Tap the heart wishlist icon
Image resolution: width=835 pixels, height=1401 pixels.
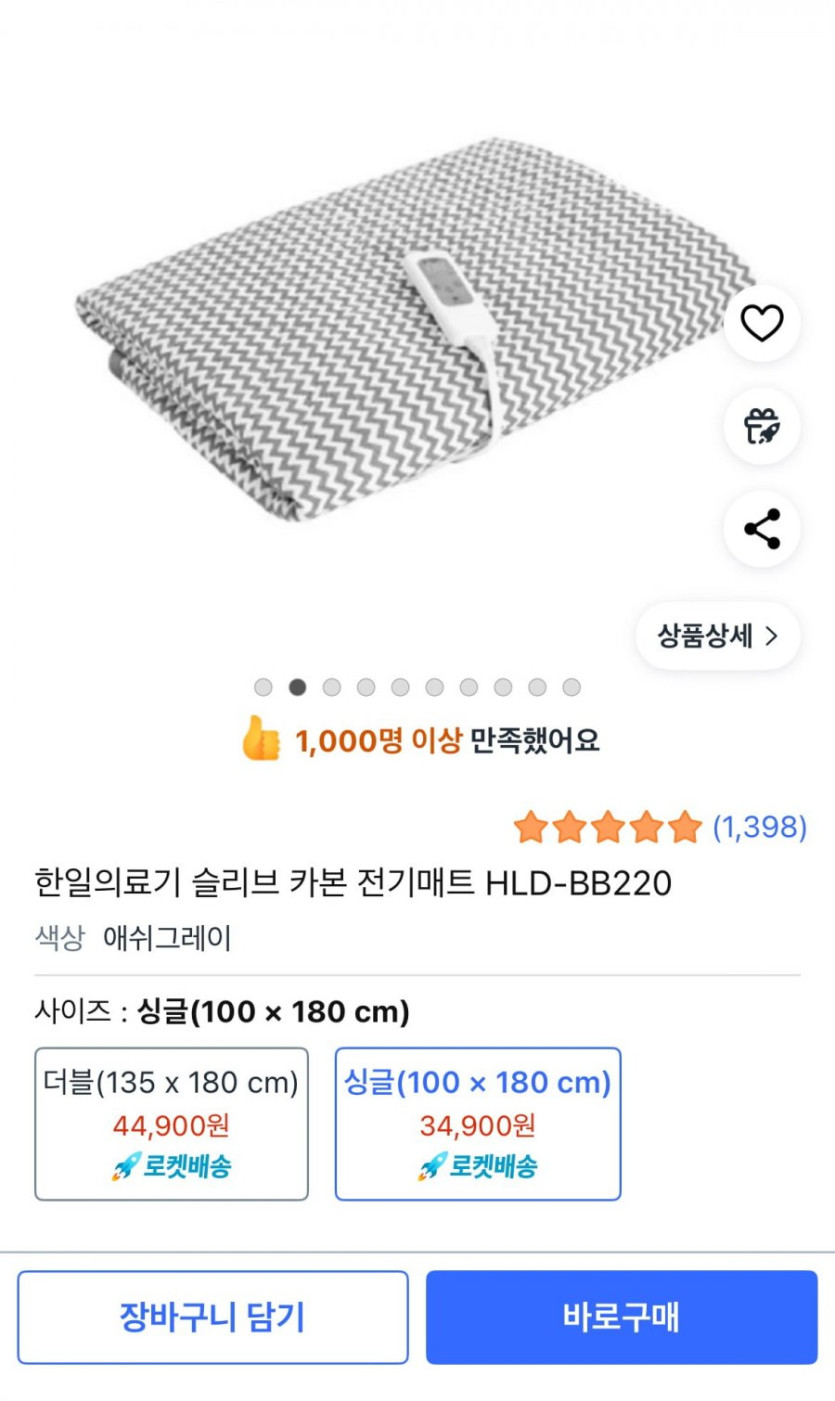click(762, 323)
